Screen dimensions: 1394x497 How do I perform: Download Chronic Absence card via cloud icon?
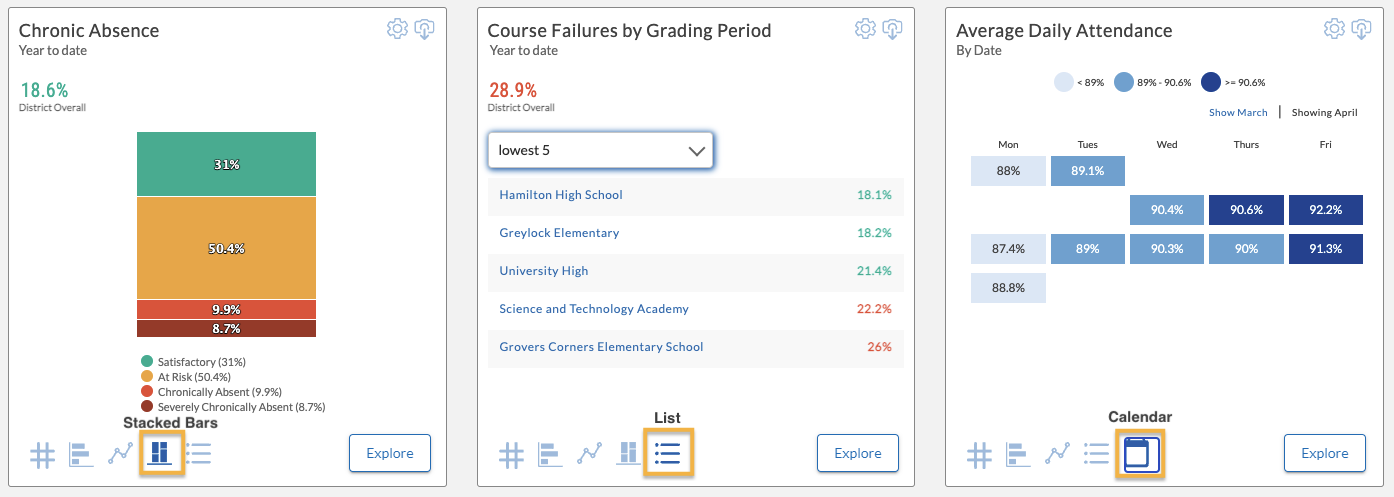pyautogui.click(x=425, y=29)
